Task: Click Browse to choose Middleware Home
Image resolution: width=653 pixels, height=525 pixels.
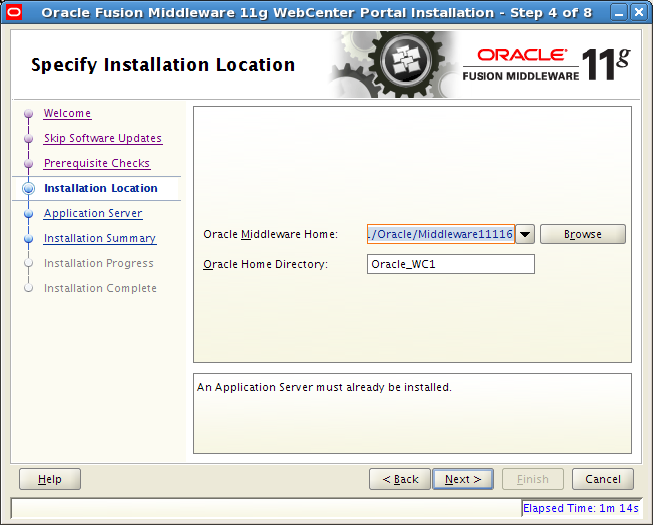Action: click(x=583, y=234)
